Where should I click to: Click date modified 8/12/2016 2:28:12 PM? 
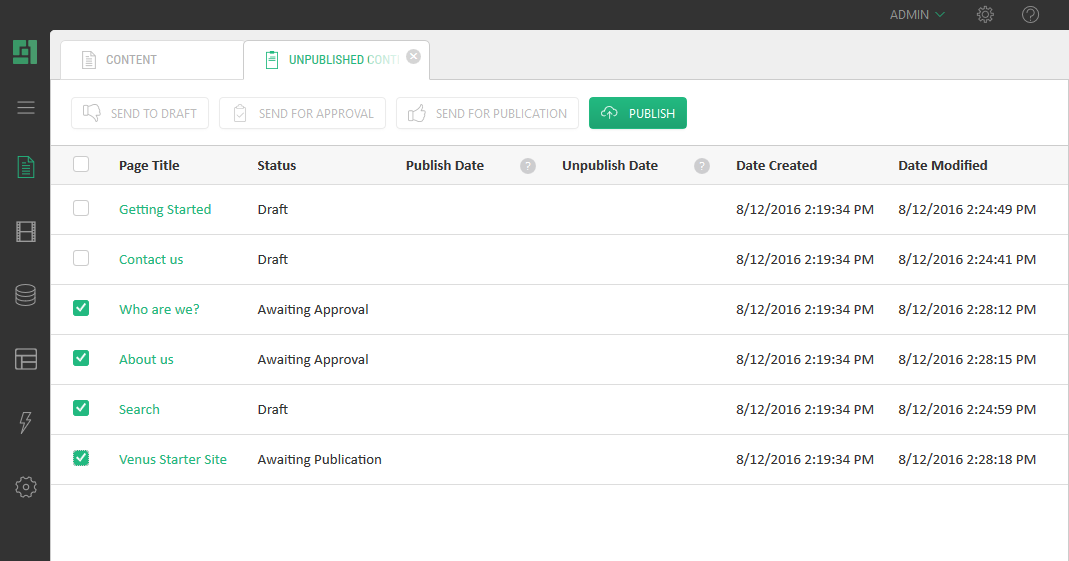(x=967, y=309)
